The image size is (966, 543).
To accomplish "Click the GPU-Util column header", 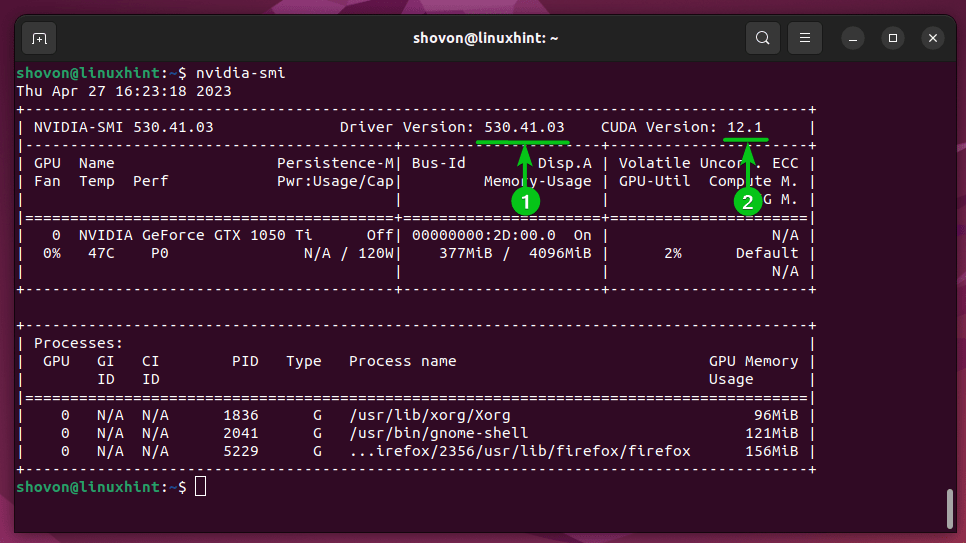I will (654, 181).
